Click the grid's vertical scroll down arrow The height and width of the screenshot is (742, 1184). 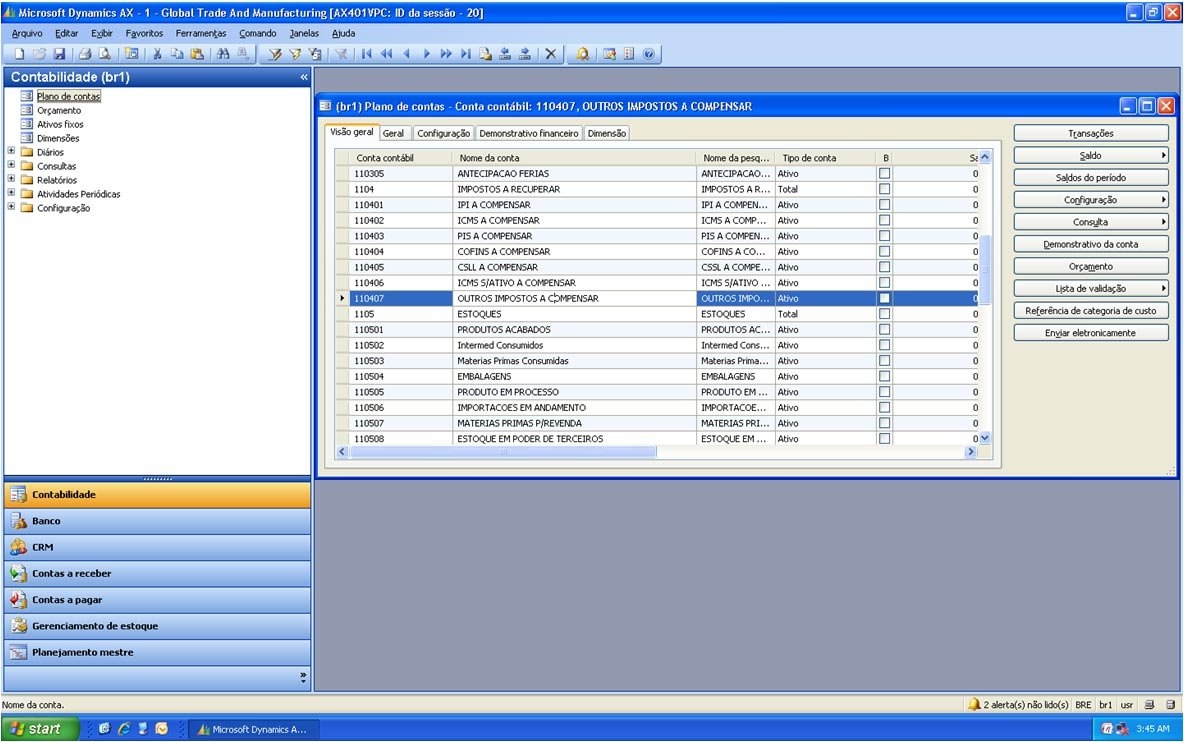pyautogui.click(x=985, y=438)
